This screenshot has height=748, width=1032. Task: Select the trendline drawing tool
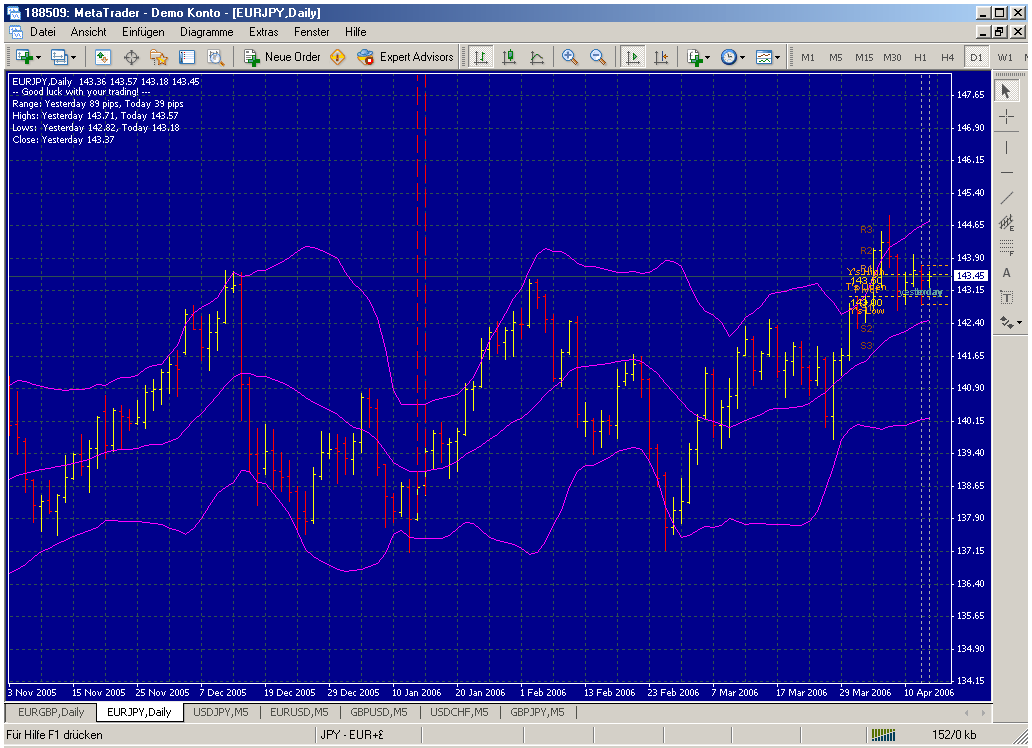tap(1006, 198)
